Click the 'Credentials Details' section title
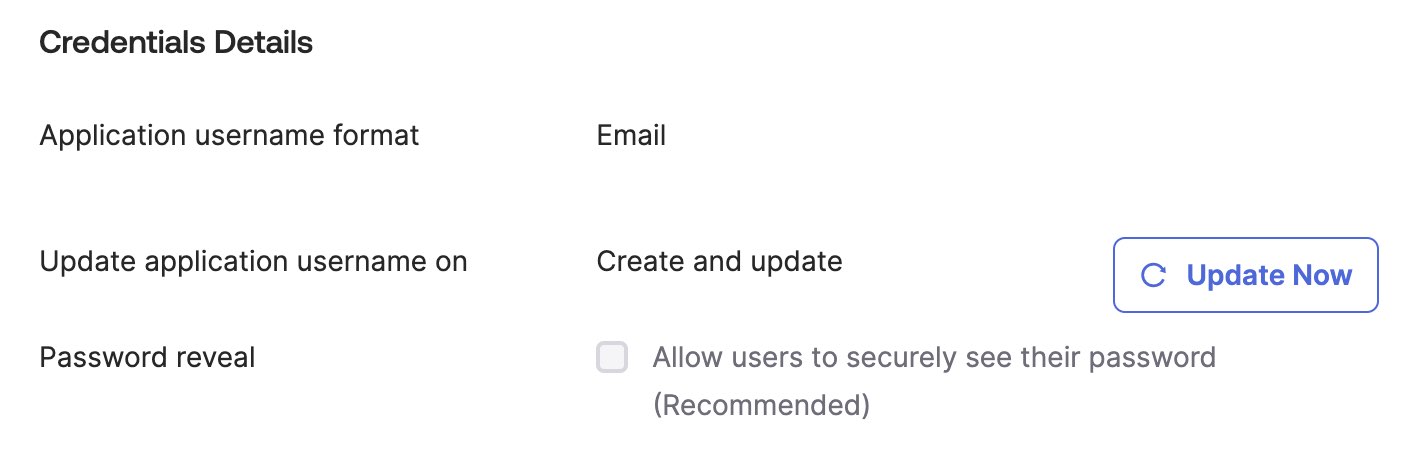 pyautogui.click(x=176, y=43)
